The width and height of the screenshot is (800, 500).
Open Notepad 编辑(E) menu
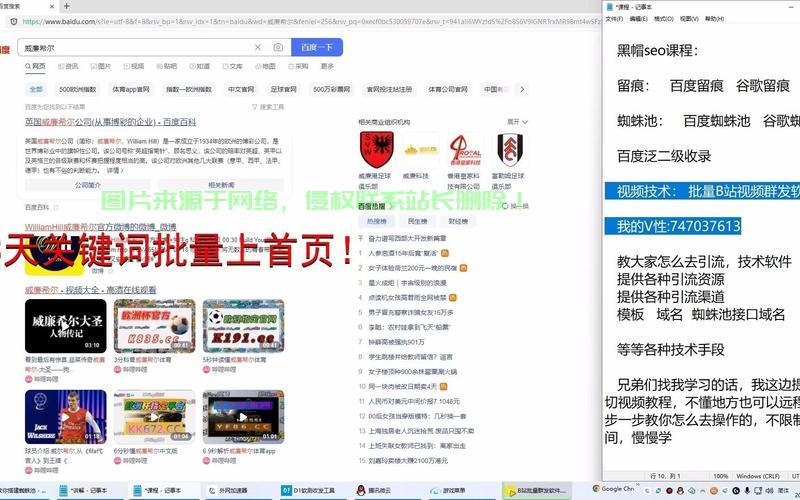point(638,18)
